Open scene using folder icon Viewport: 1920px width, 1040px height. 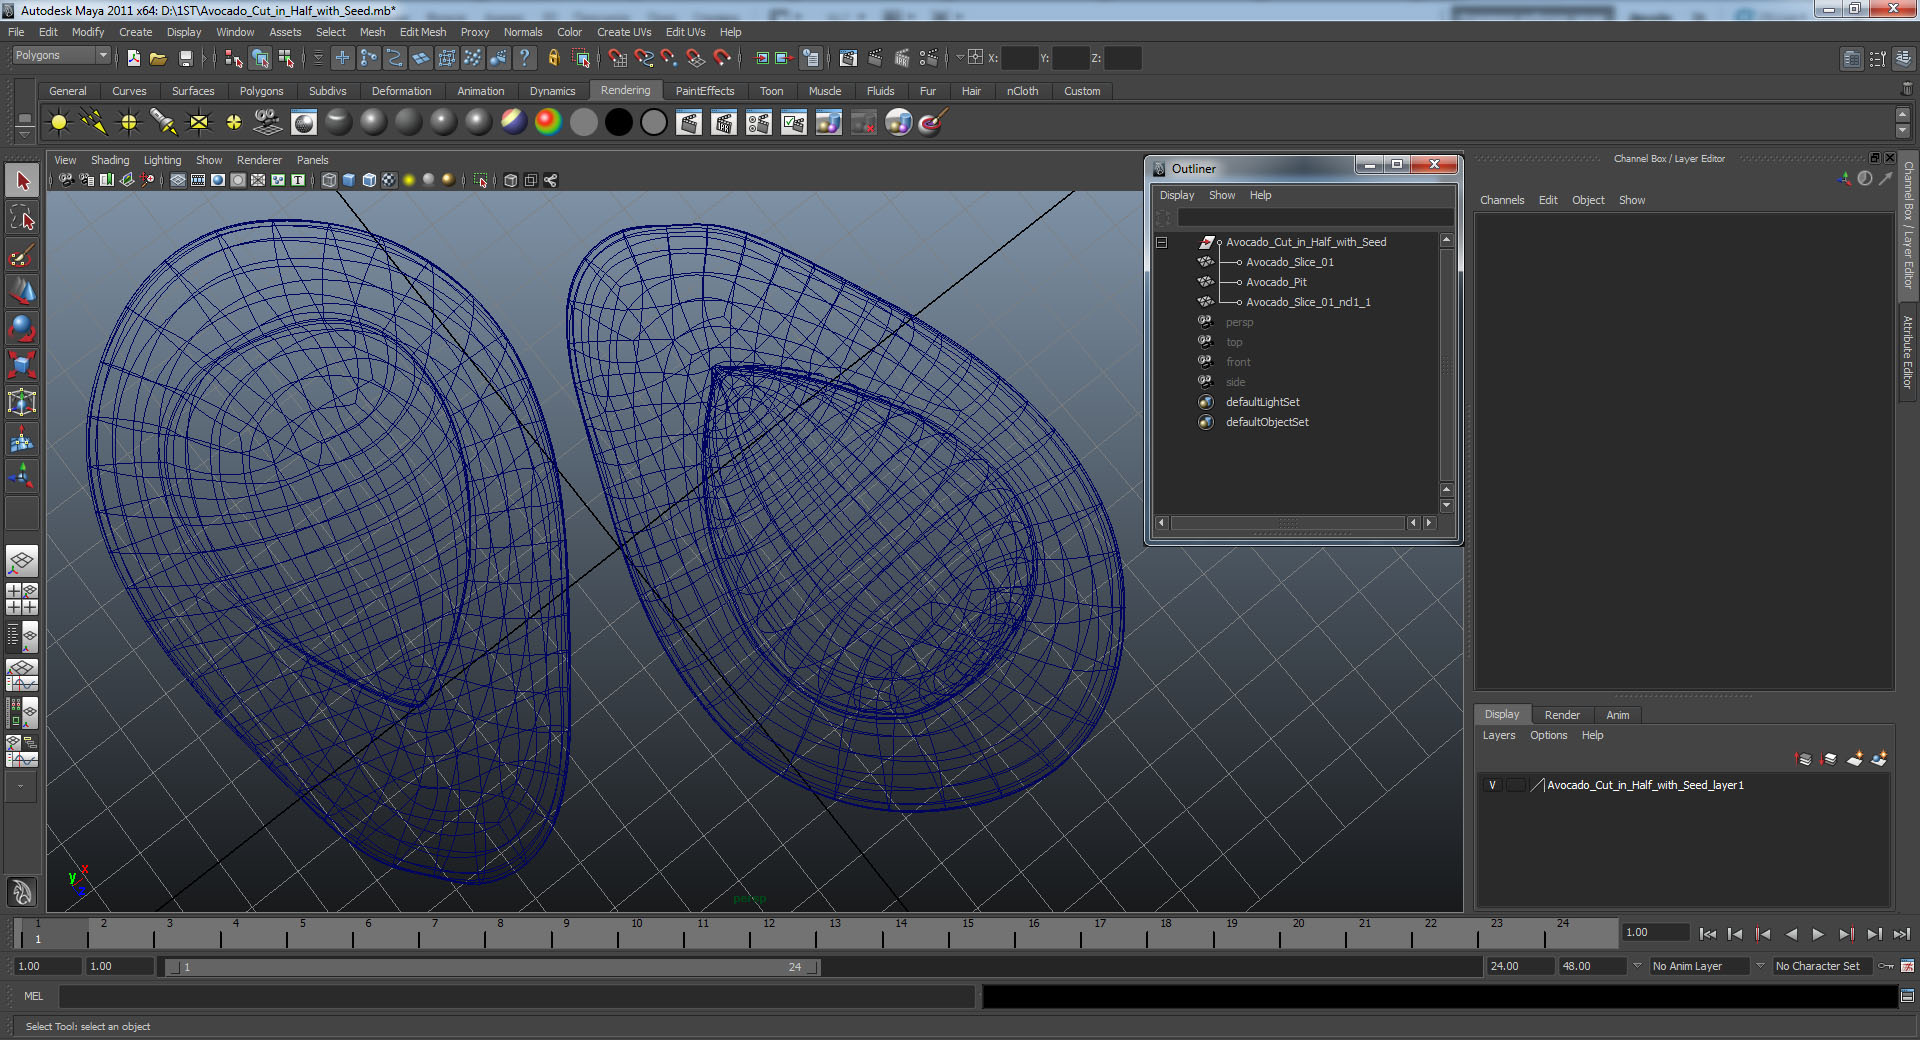158,58
